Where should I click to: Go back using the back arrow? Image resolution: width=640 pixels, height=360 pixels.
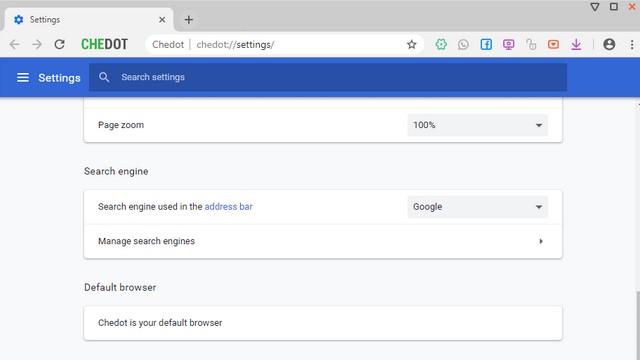point(15,44)
